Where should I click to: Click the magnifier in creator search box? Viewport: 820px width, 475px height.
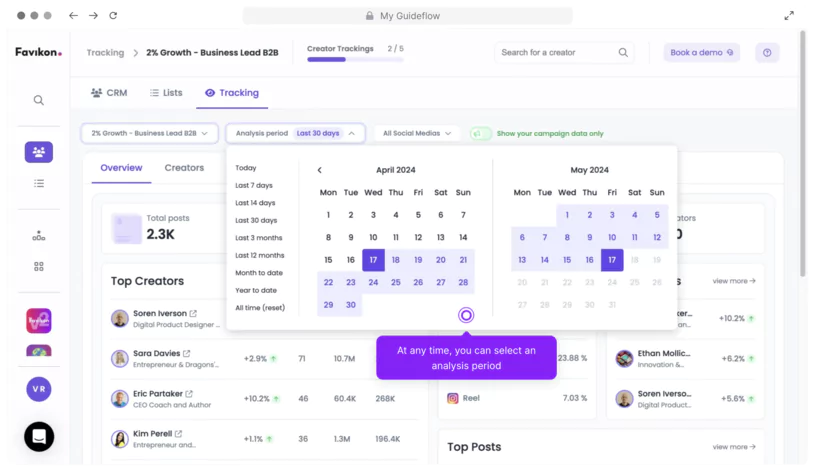623,52
